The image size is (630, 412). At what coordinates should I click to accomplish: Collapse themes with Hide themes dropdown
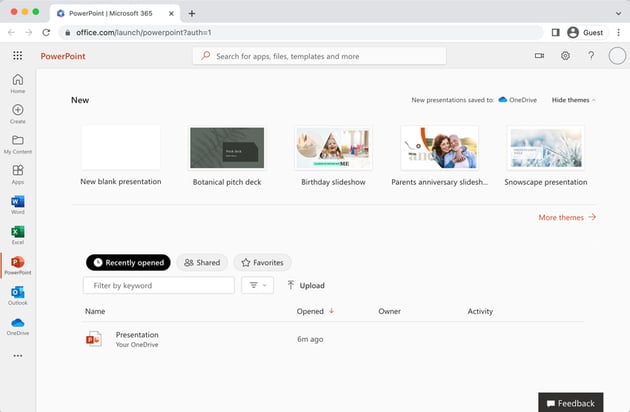[x=574, y=100]
